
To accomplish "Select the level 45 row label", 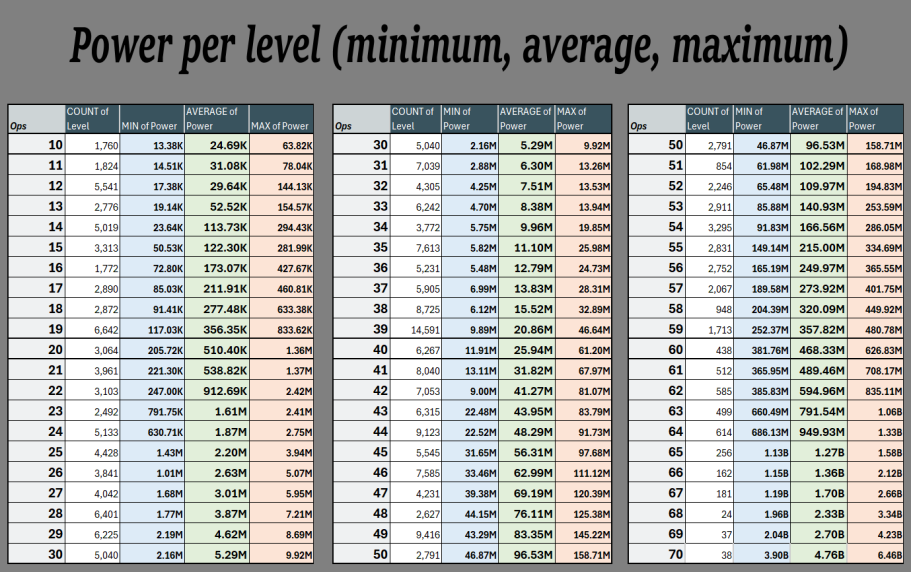I will (380, 450).
